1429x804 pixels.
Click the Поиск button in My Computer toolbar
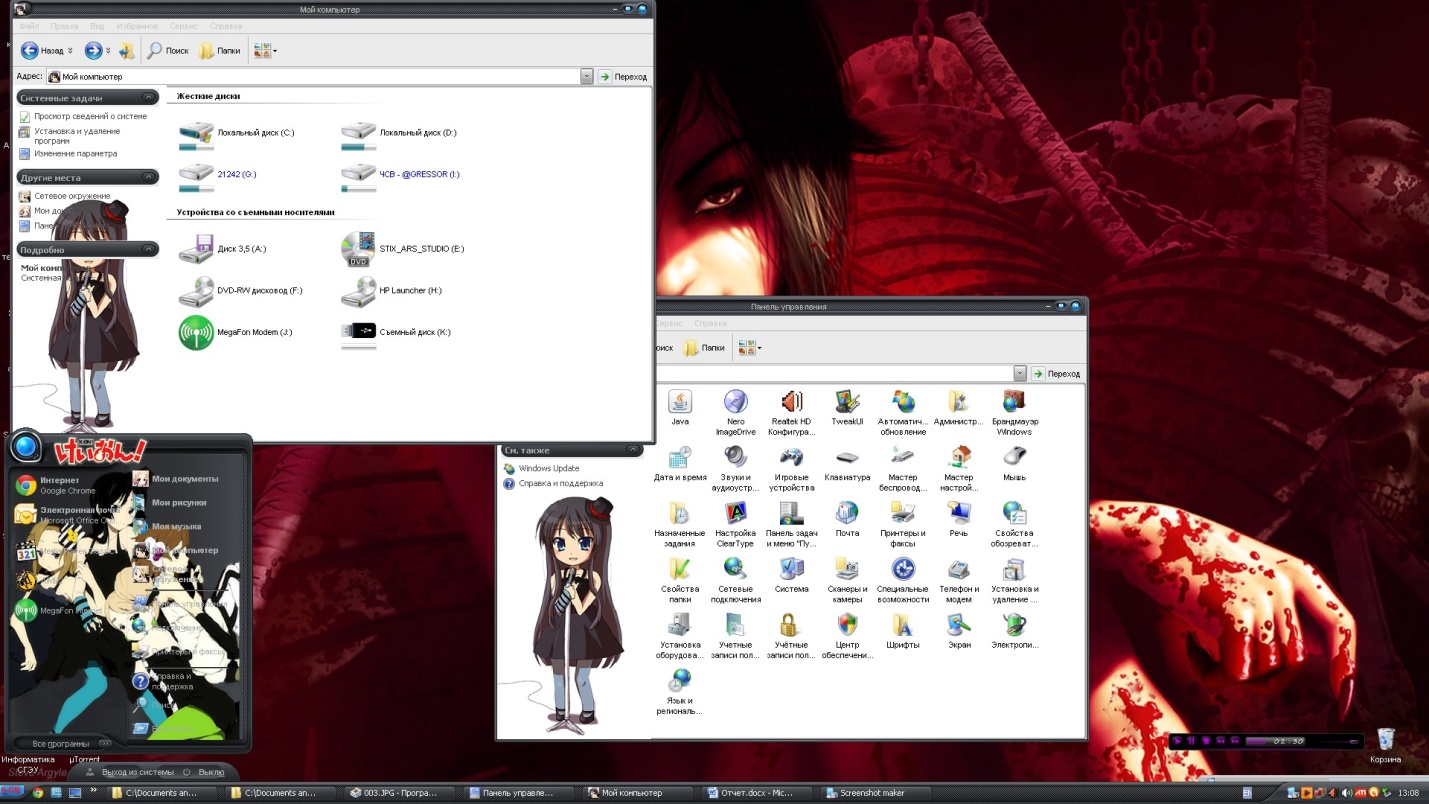click(x=168, y=50)
